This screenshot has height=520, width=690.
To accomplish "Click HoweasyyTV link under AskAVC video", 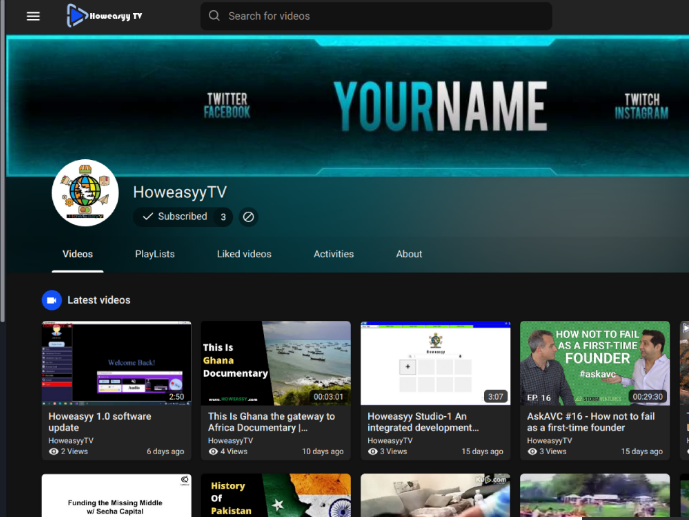I will click(549, 440).
